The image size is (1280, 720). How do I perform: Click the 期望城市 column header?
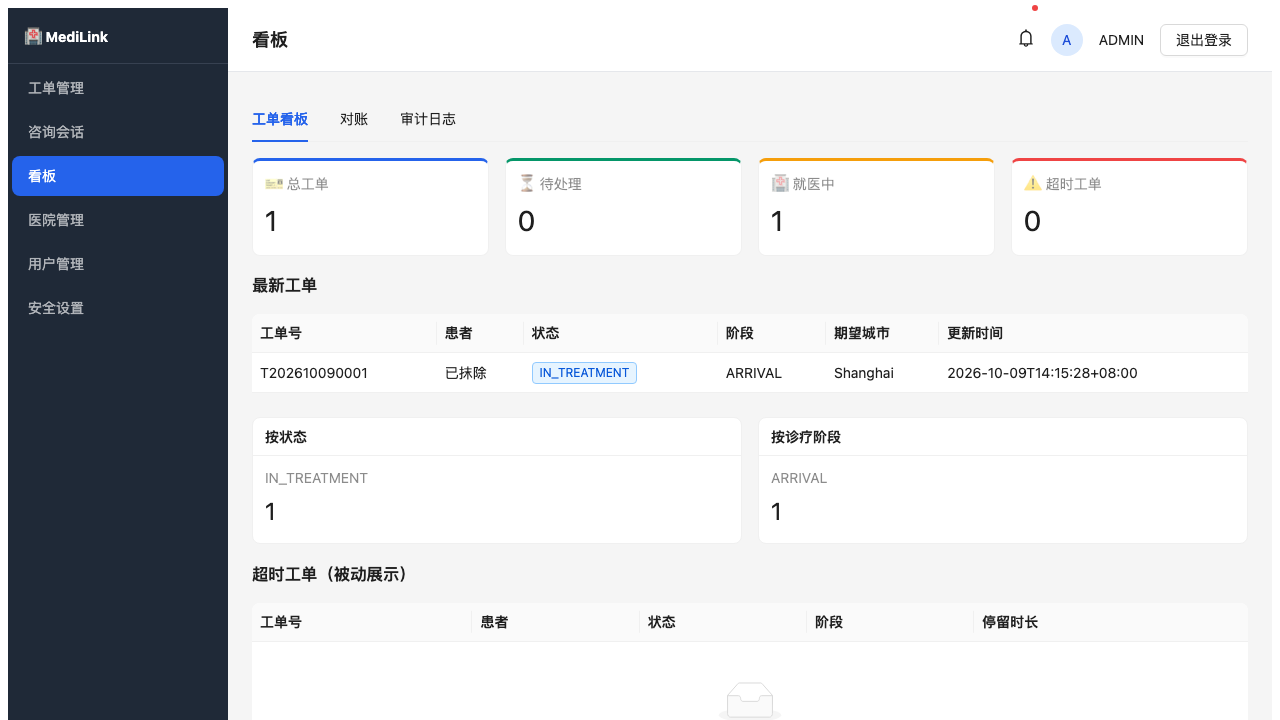click(862, 333)
